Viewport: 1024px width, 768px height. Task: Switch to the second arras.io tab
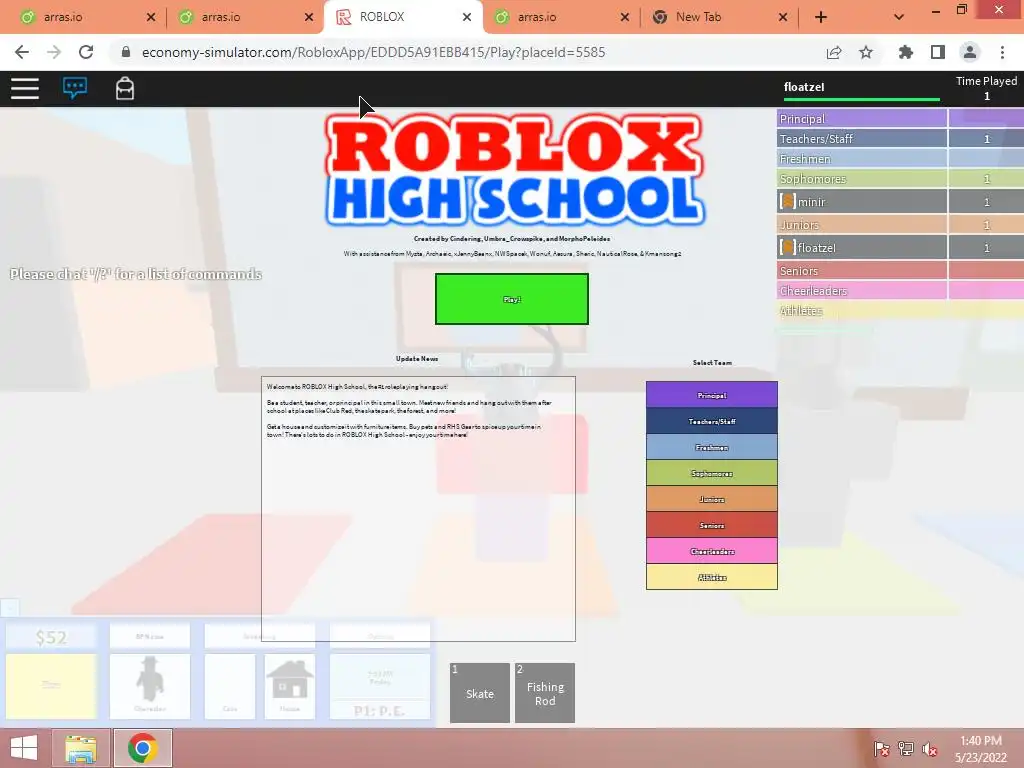coord(244,17)
